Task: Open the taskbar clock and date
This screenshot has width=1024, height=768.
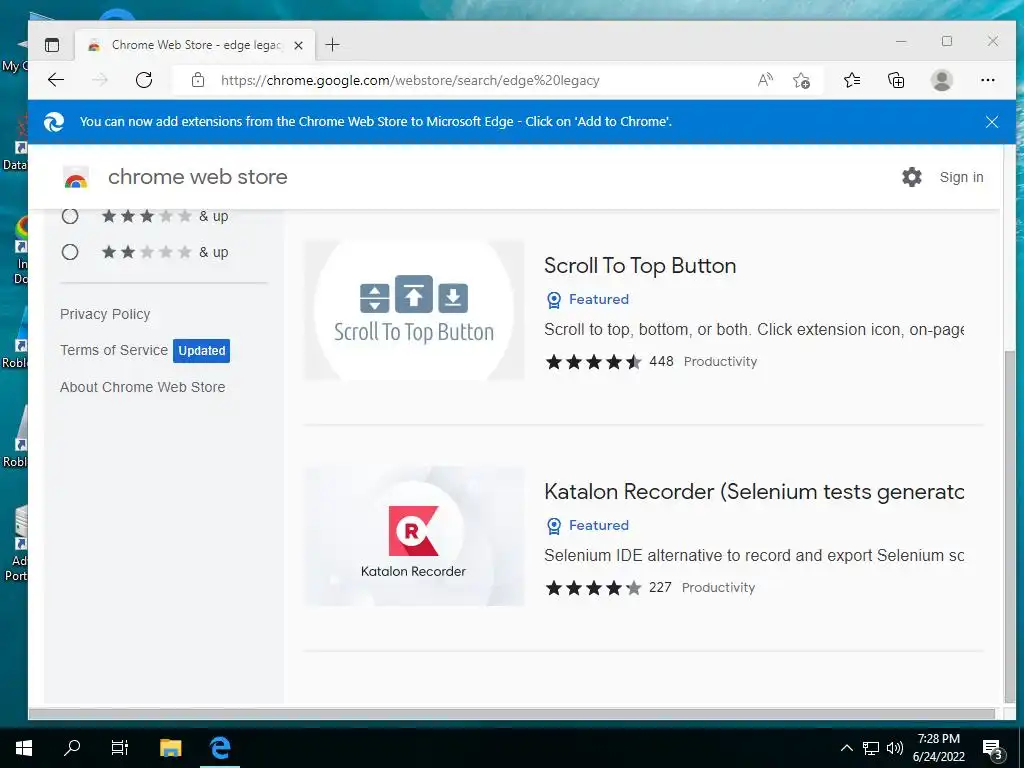Action: [x=939, y=748]
